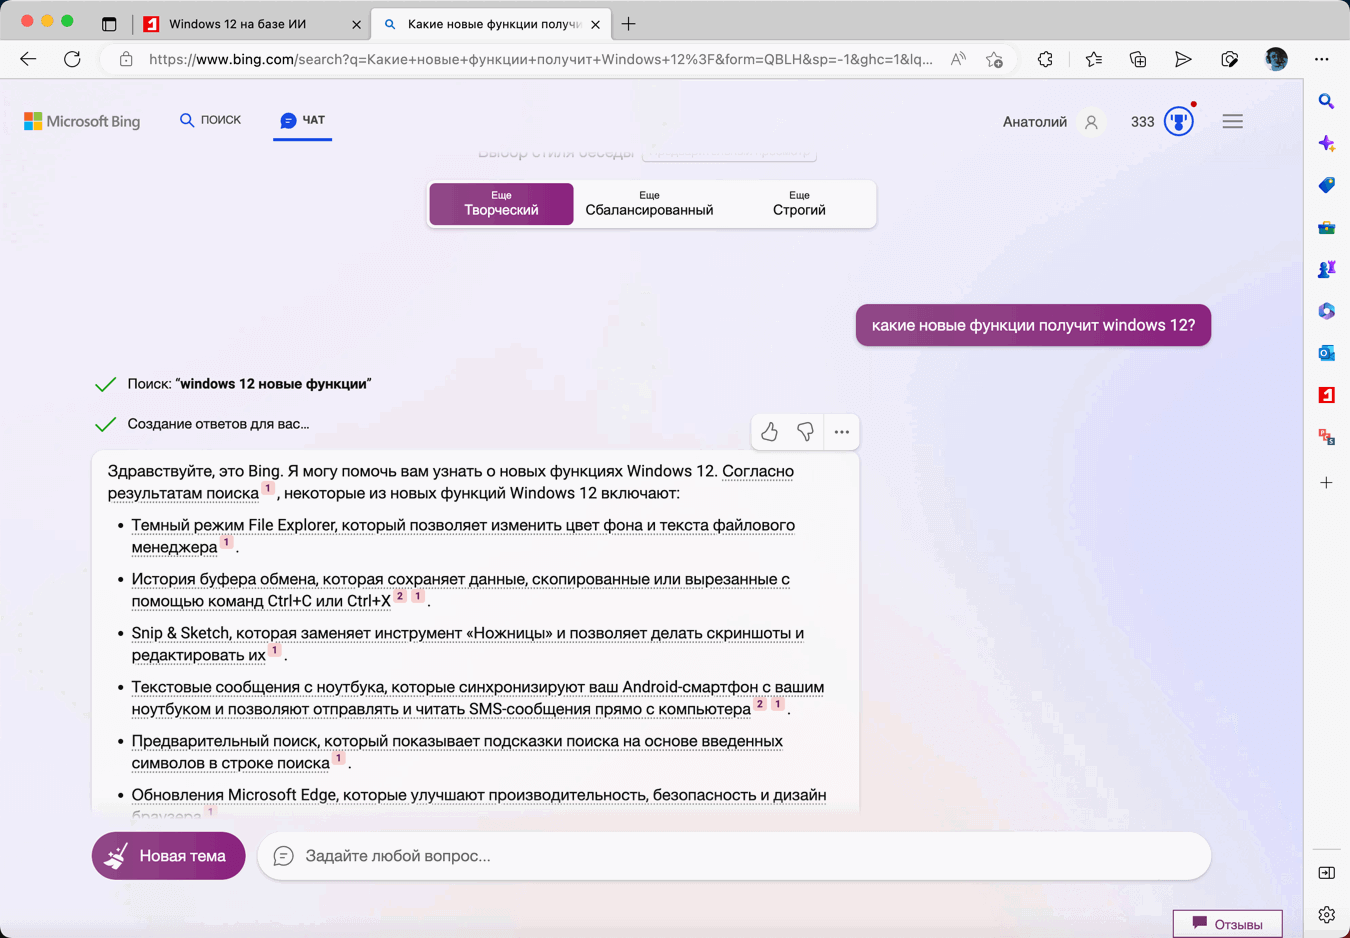The width and height of the screenshot is (1350, 938).
Task: Close the Windows 12 на базе ИИ tab
Action: pos(356,24)
